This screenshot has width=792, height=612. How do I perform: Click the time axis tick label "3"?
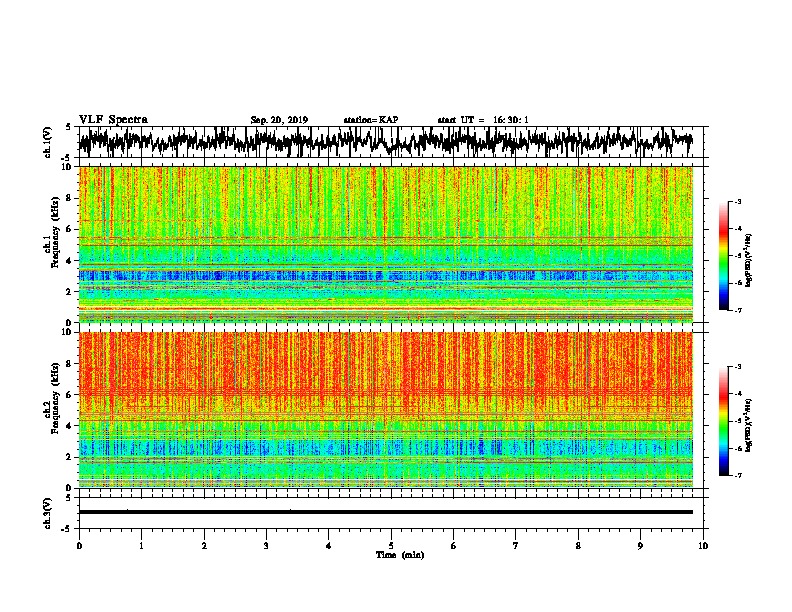coord(266,546)
